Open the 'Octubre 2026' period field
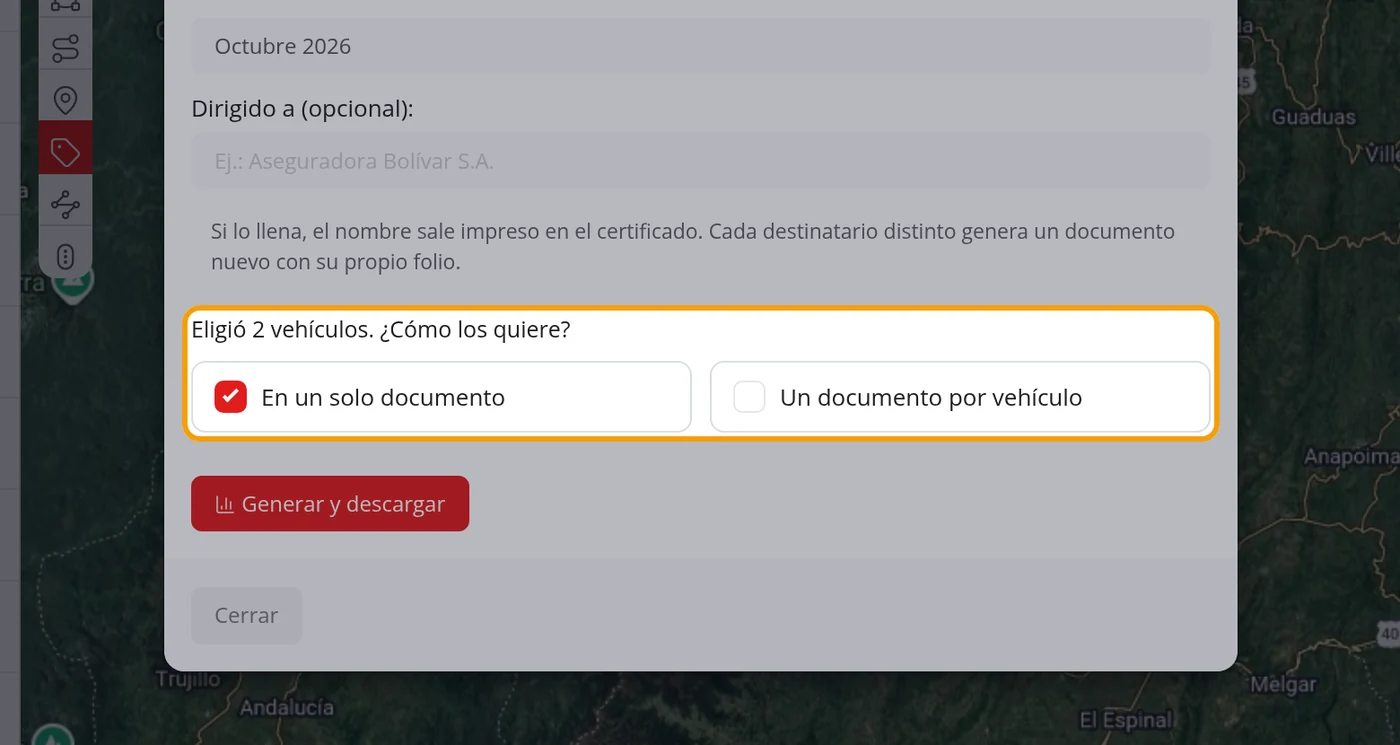This screenshot has height=745, width=1400. point(701,46)
